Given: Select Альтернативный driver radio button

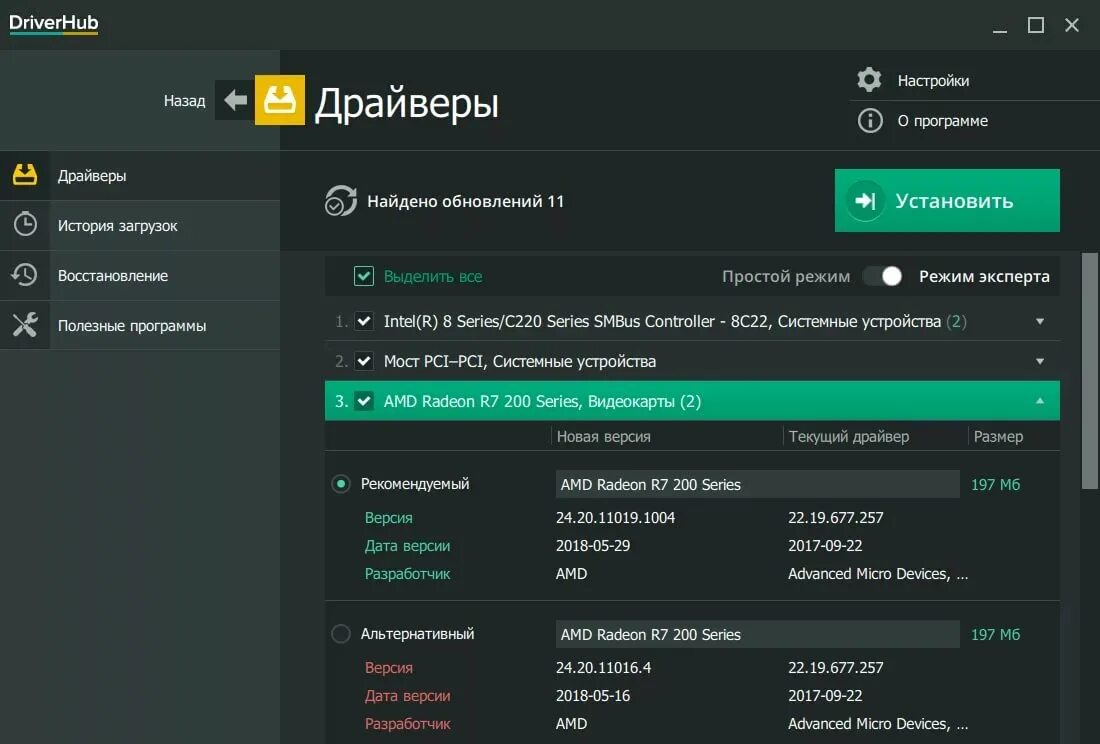Looking at the screenshot, I should (x=341, y=634).
